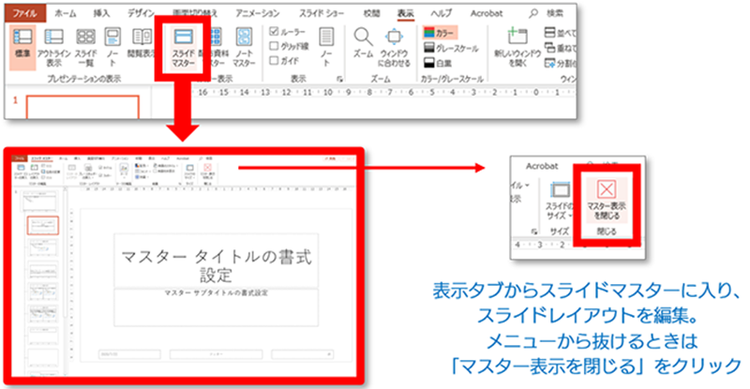The height and width of the screenshot is (389, 750).
Task: Select slide 1 thumbnail in top screenshot
Action: coord(82,107)
